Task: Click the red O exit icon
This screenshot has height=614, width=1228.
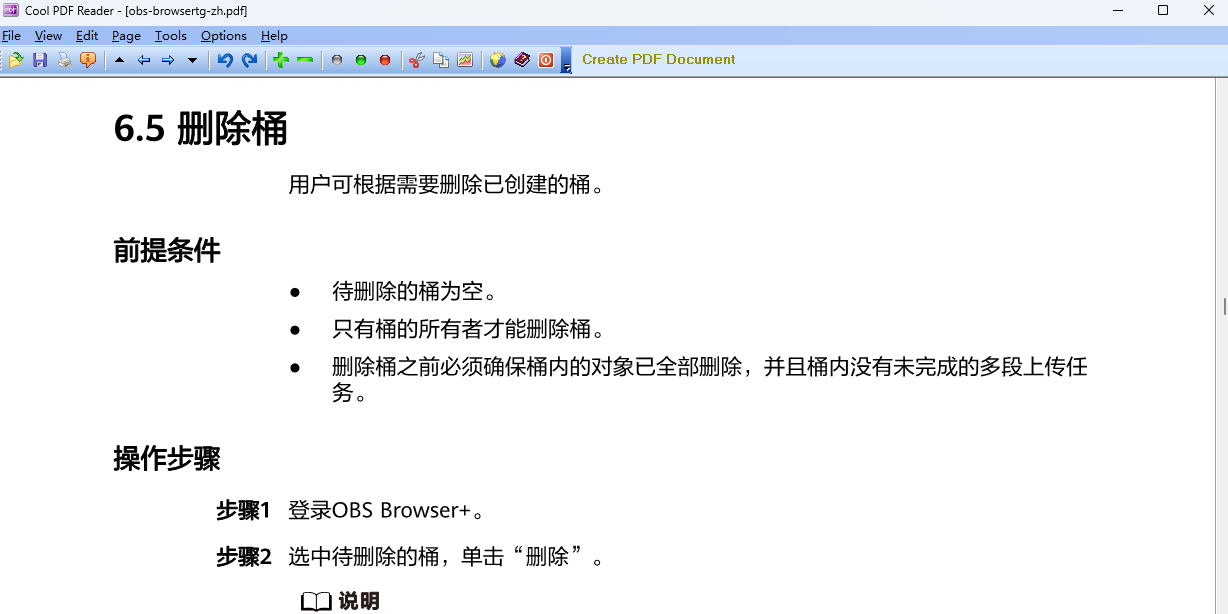Action: coord(545,60)
